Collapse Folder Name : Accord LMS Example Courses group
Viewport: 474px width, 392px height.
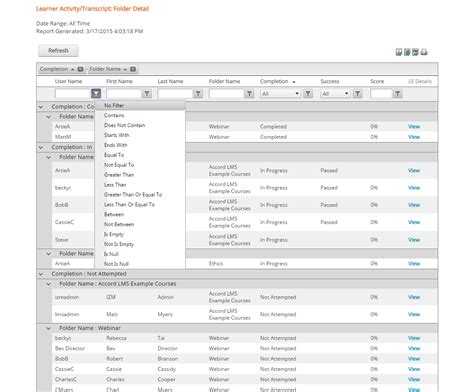[49, 284]
